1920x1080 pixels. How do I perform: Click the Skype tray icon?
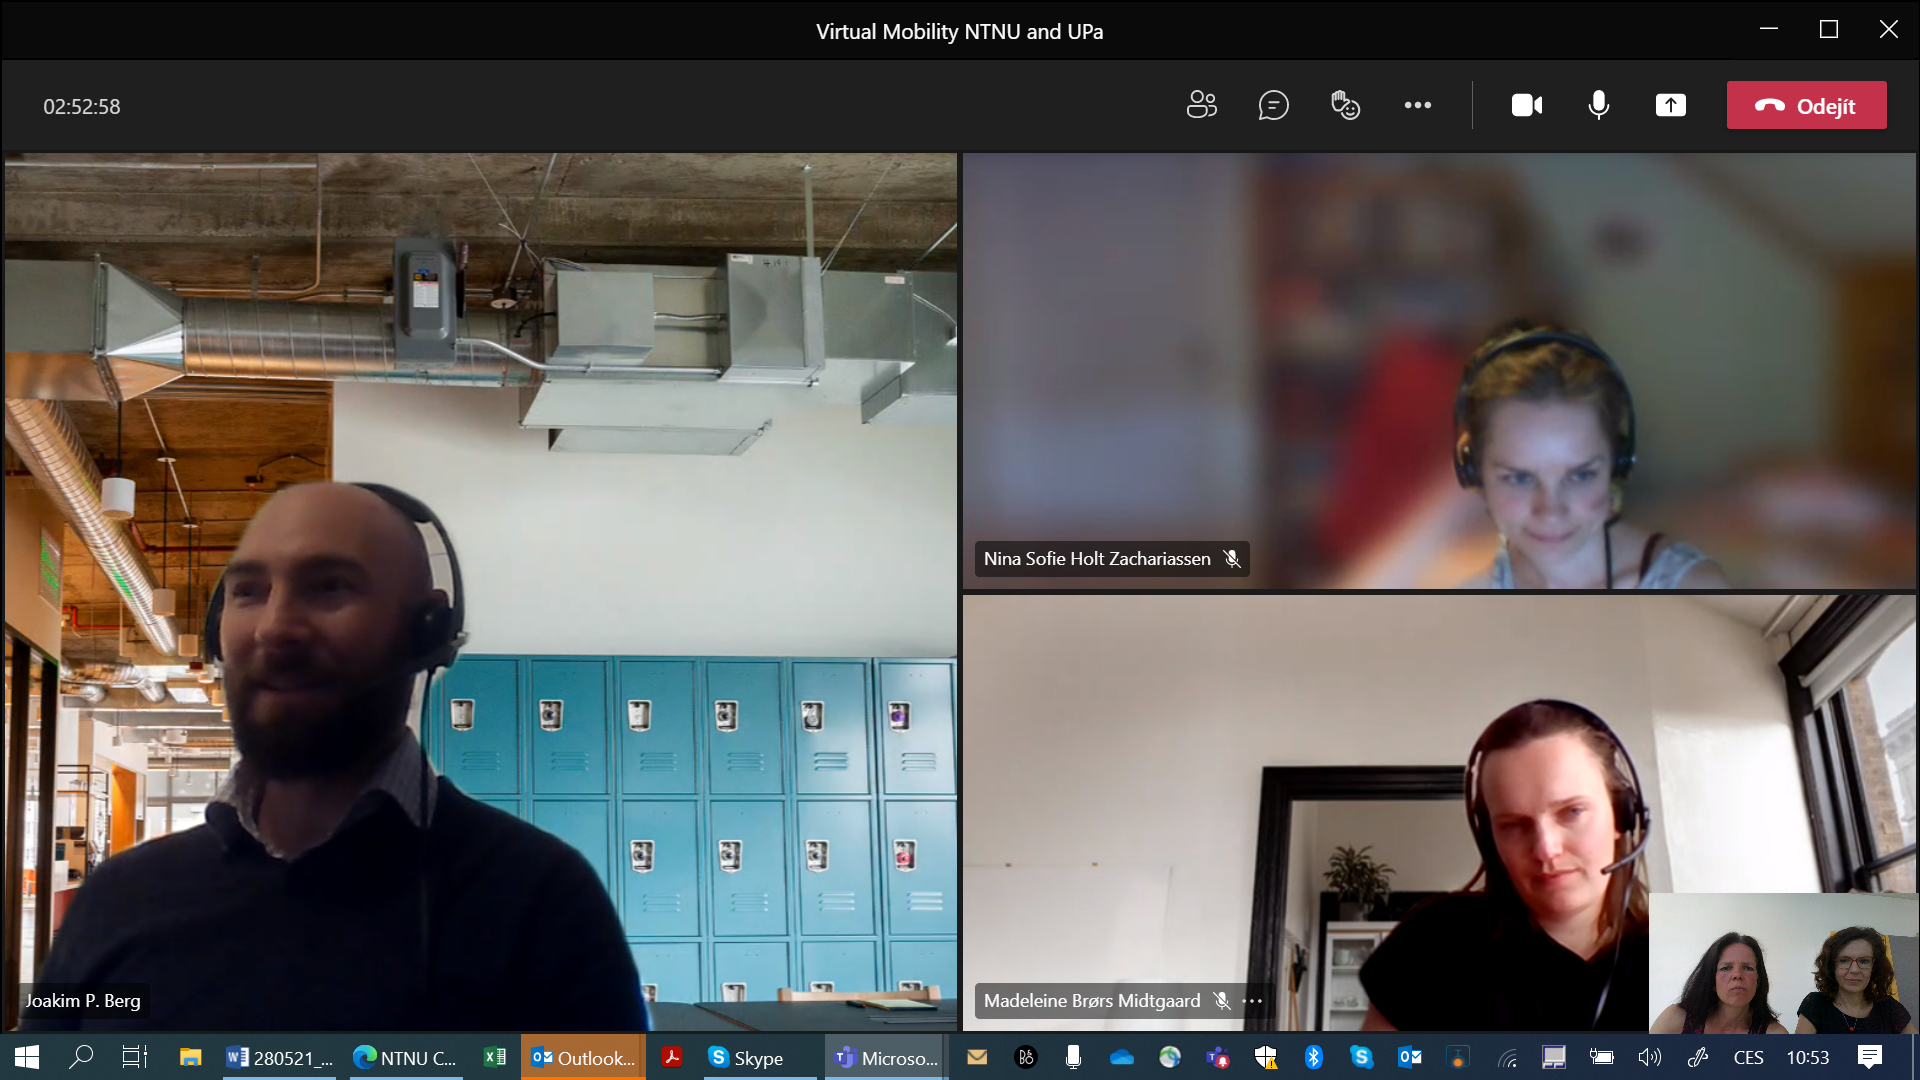[x=1362, y=1057]
